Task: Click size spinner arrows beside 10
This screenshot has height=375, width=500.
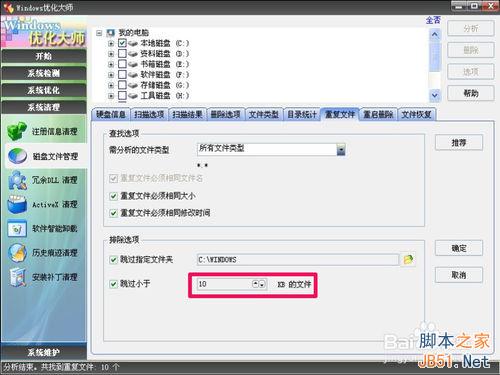Action: [x=259, y=284]
